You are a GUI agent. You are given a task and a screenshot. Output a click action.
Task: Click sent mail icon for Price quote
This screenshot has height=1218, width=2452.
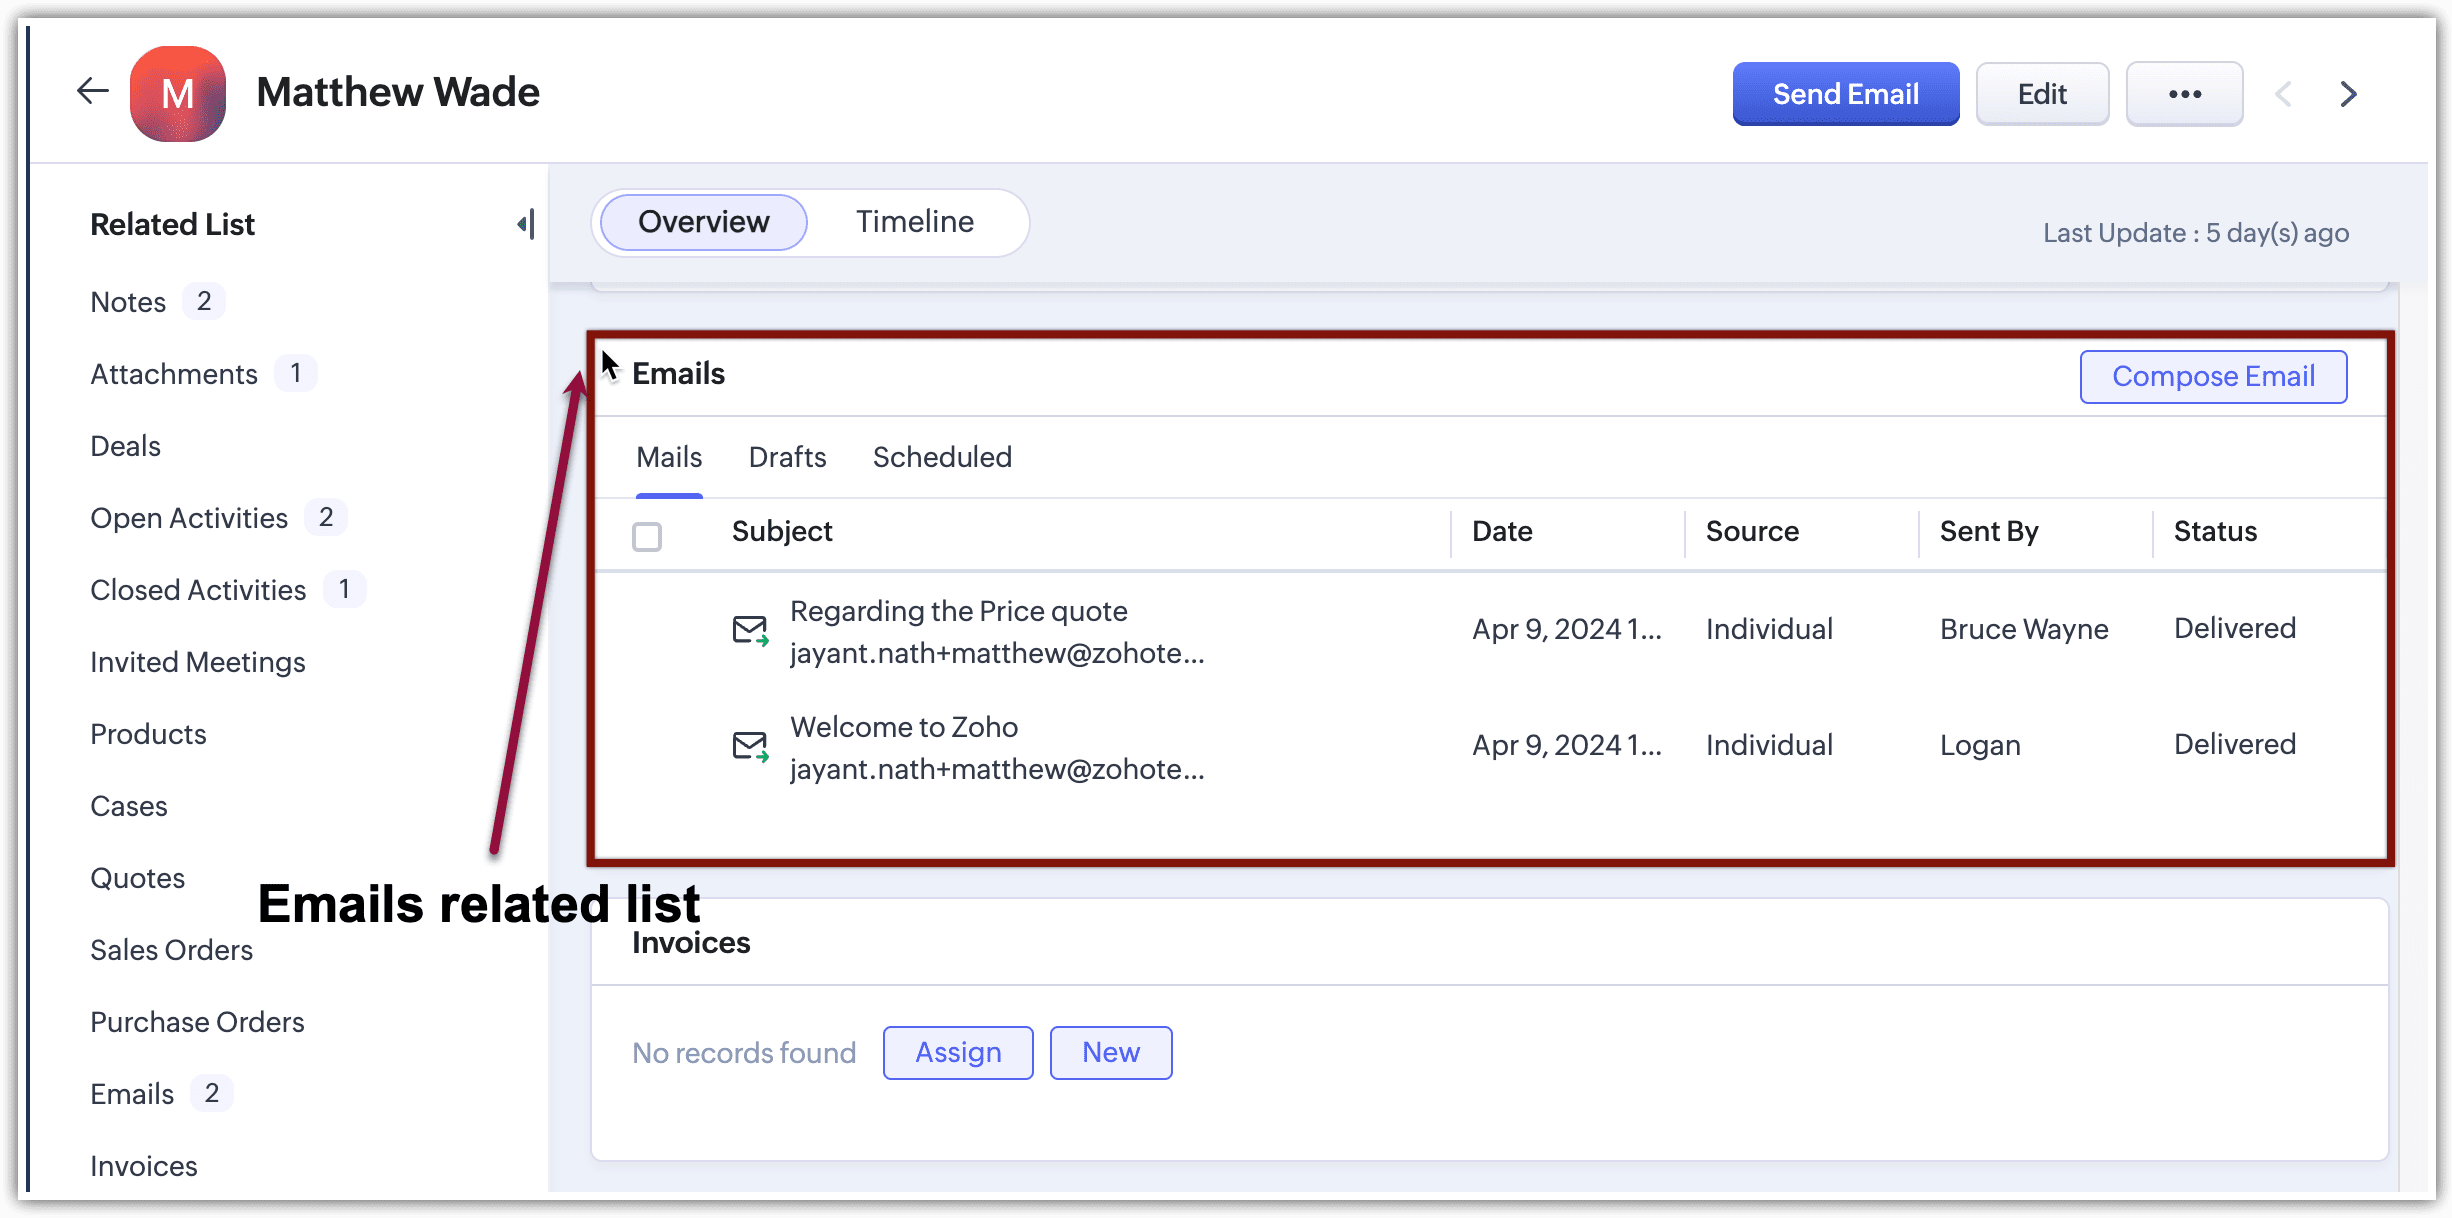pyautogui.click(x=750, y=631)
